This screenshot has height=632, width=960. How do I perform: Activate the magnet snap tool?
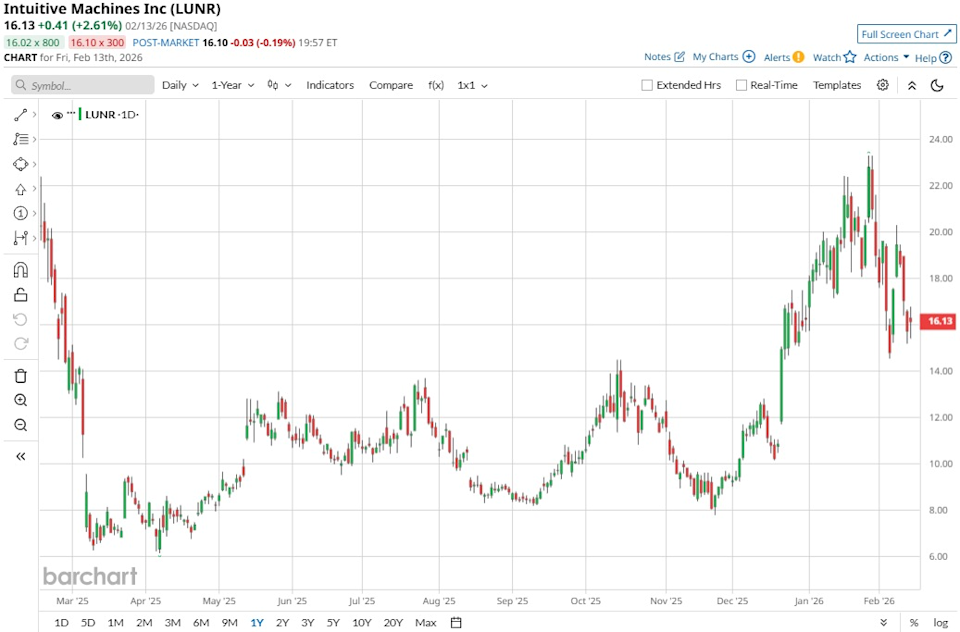20,270
